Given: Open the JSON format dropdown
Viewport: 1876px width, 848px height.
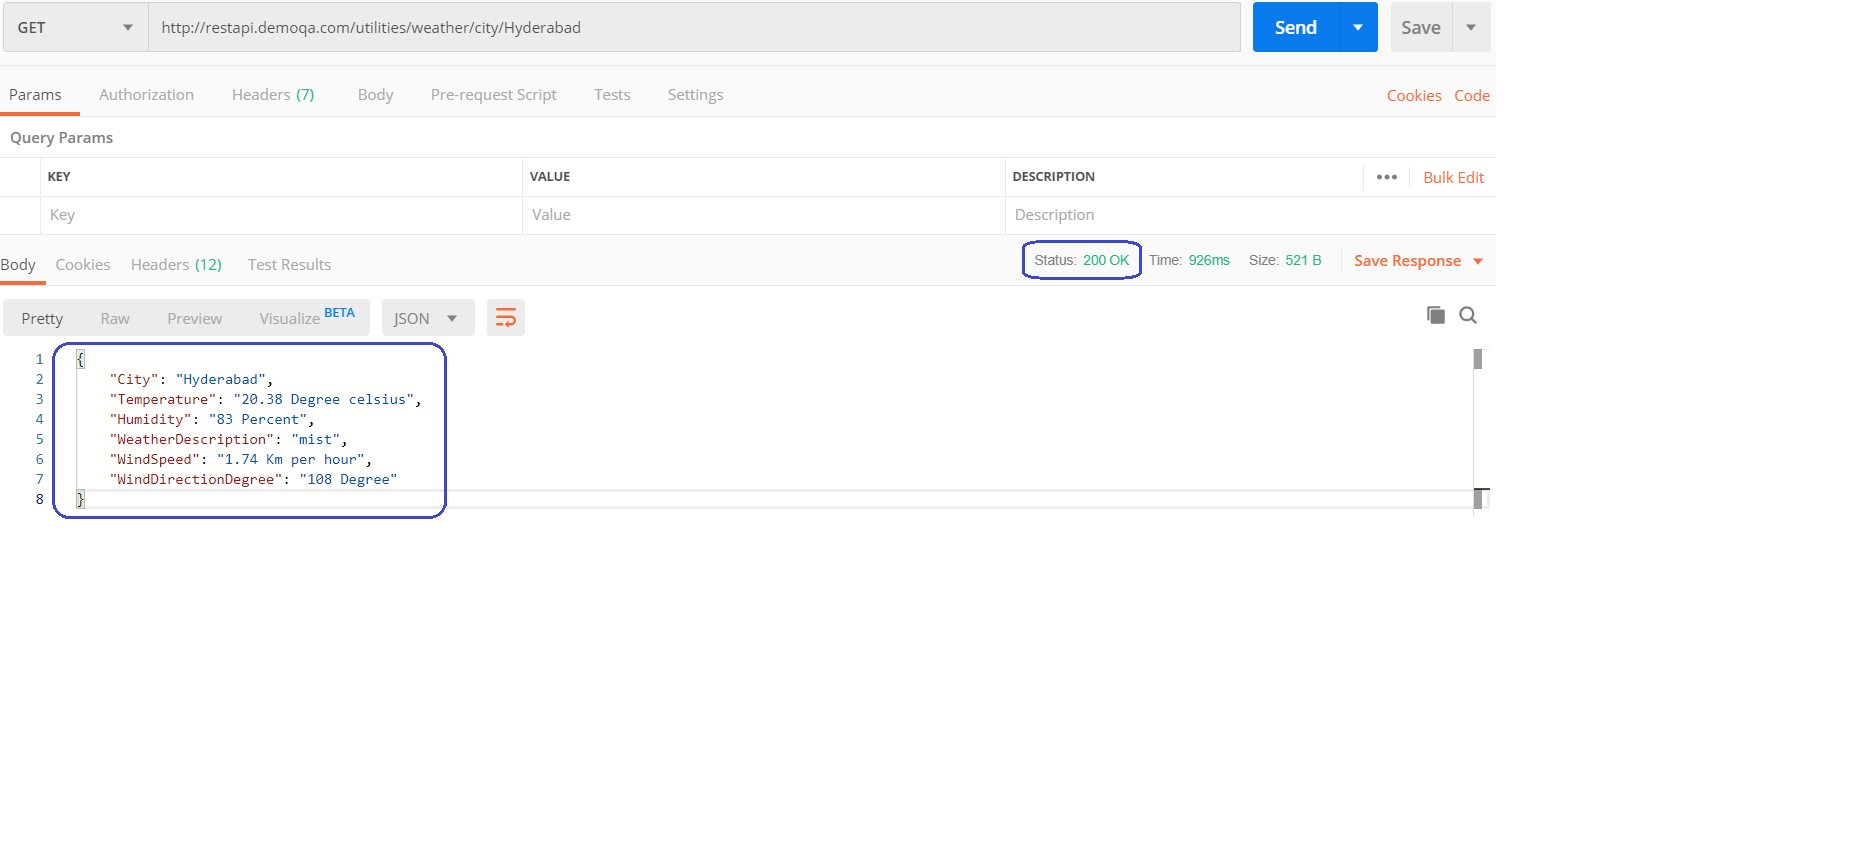Looking at the screenshot, I should click(x=426, y=318).
